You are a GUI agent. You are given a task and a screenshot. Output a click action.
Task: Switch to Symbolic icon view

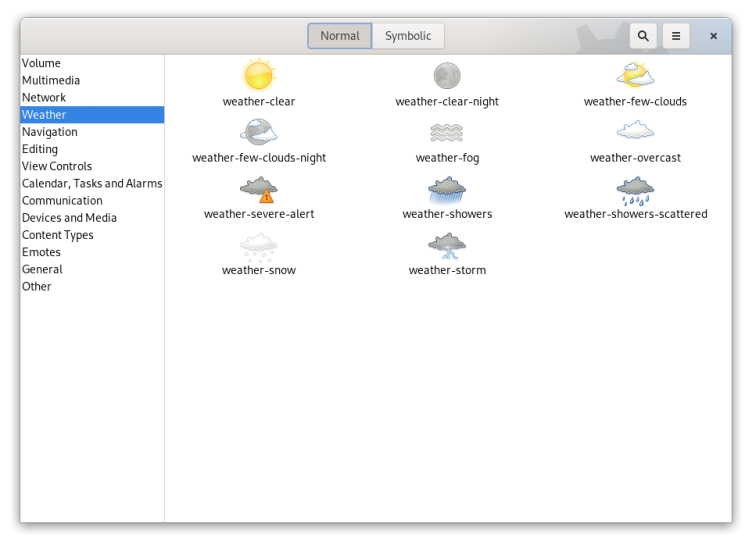pos(408,36)
